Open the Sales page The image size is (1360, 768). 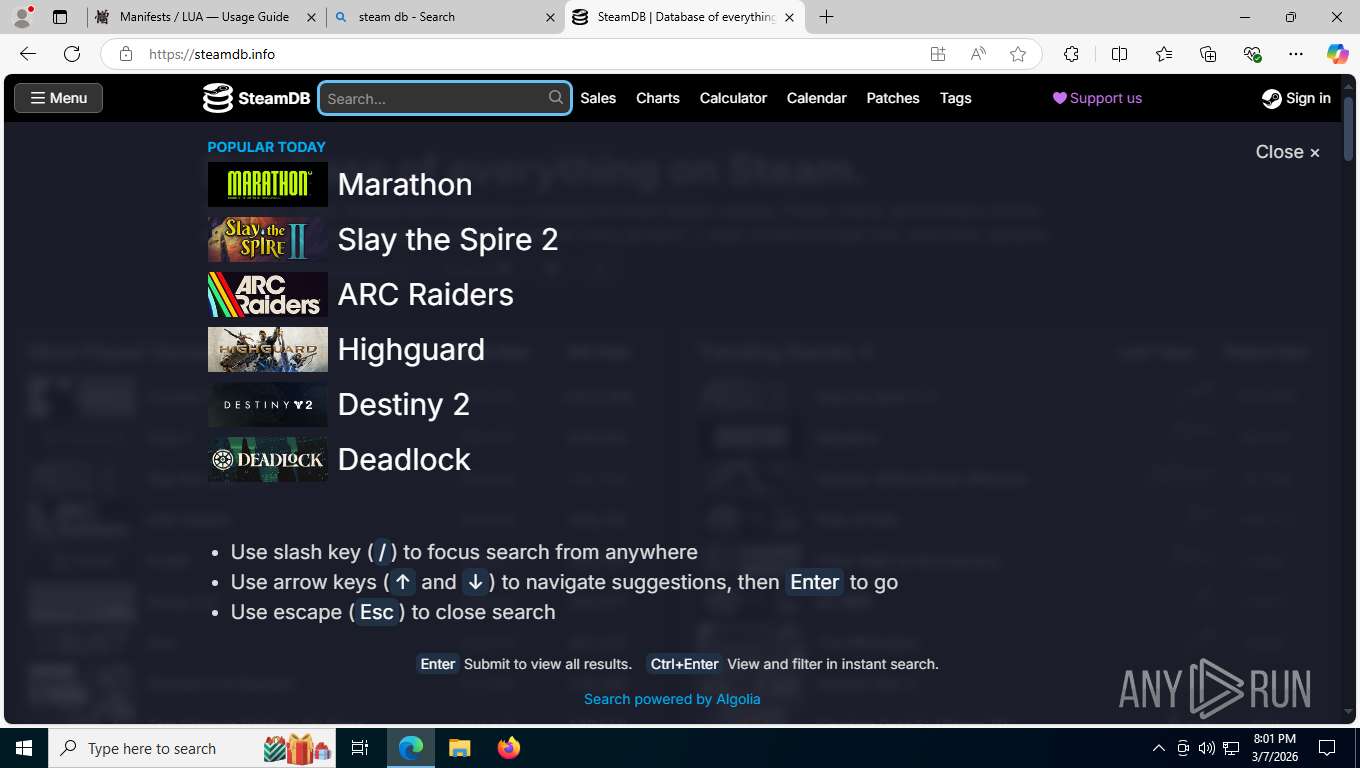598,98
